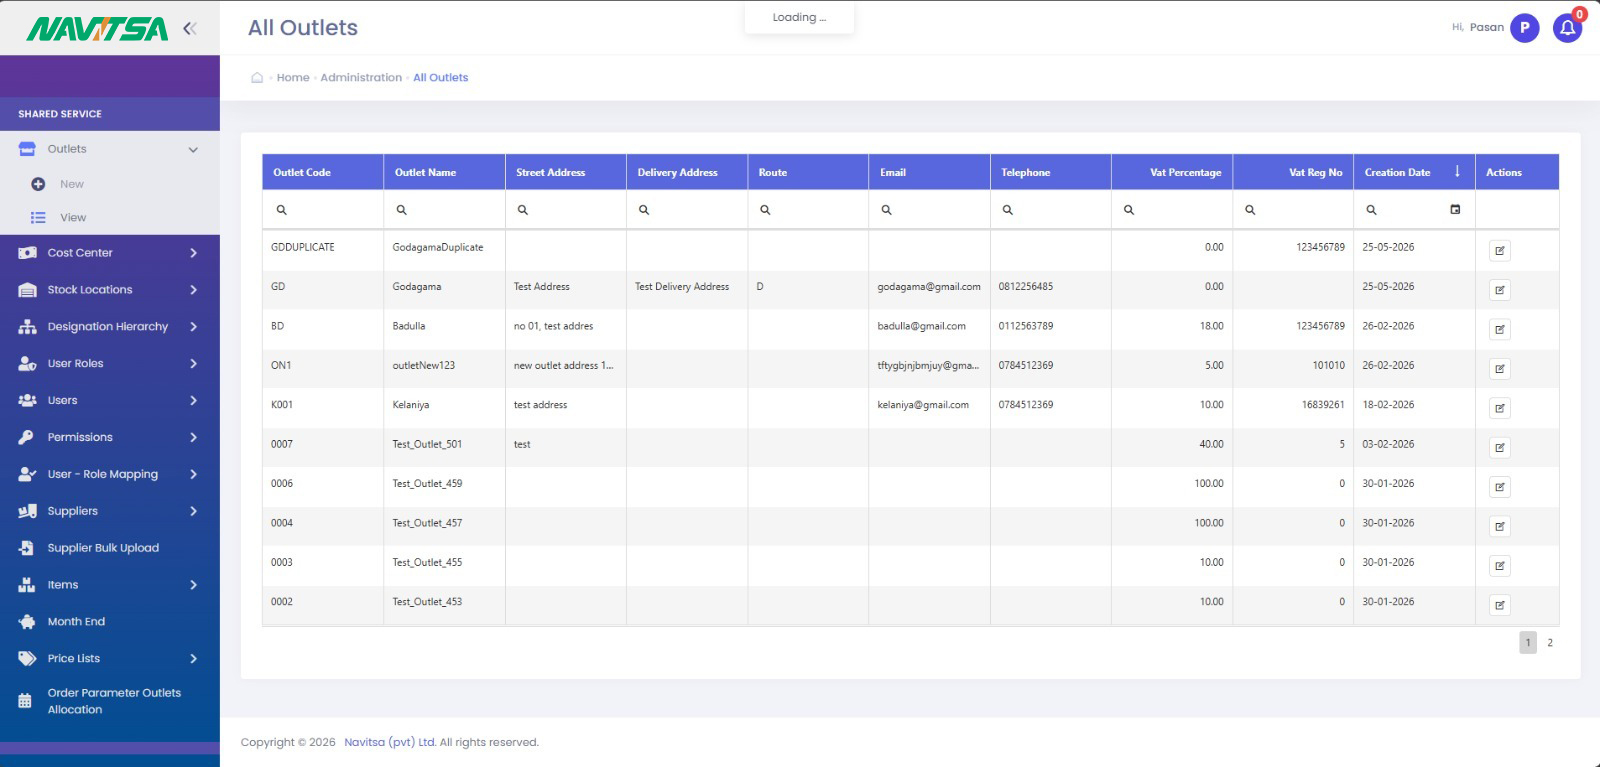Expand Stock Locations menu chevron

coord(193,290)
